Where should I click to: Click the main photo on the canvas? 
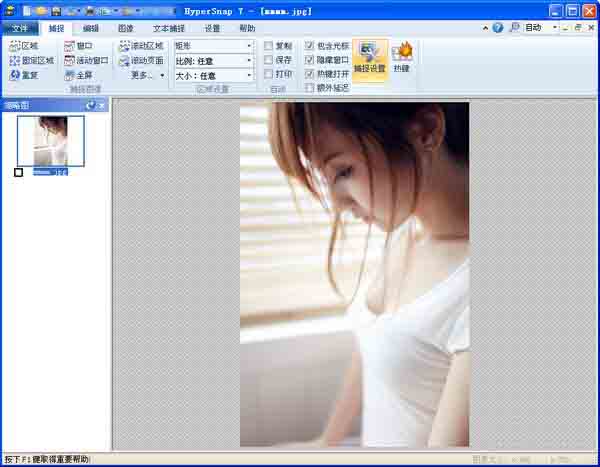[354, 274]
